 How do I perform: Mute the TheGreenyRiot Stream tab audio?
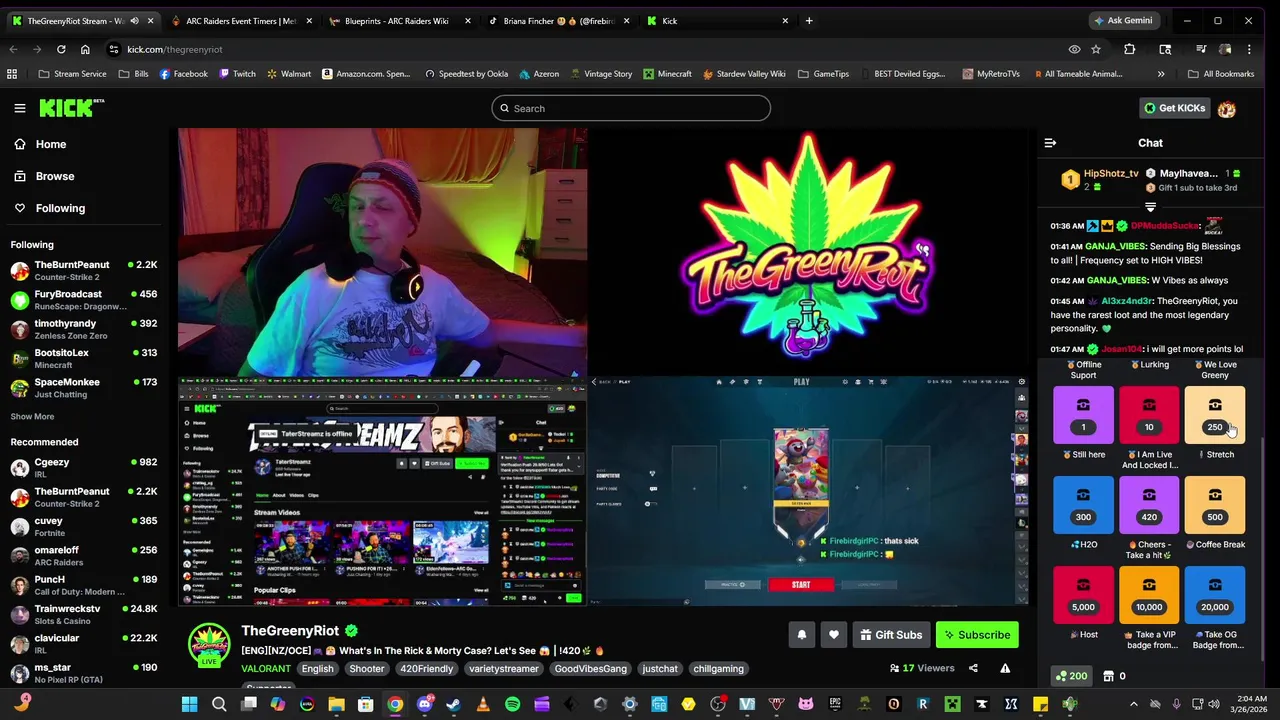click(x=134, y=20)
